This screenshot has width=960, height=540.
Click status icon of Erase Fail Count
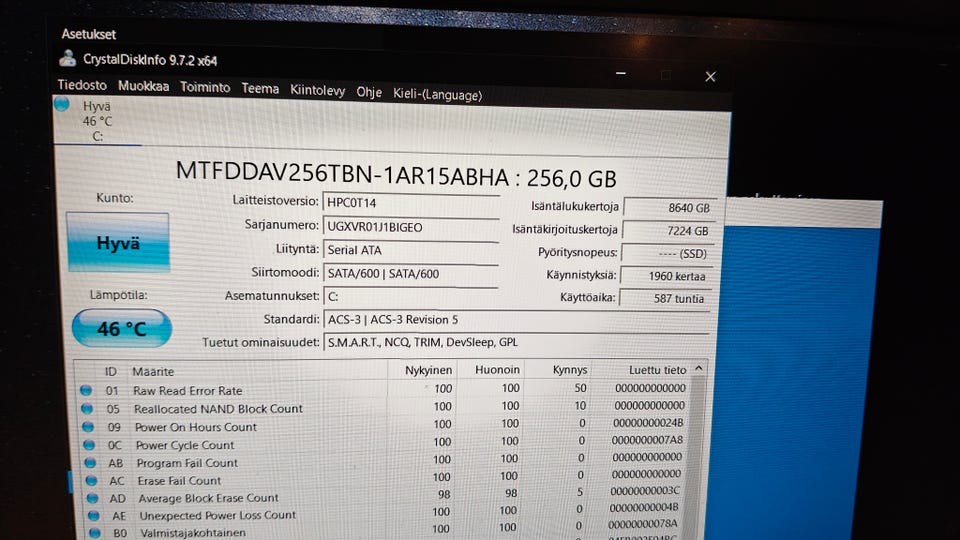pyautogui.click(x=92, y=481)
